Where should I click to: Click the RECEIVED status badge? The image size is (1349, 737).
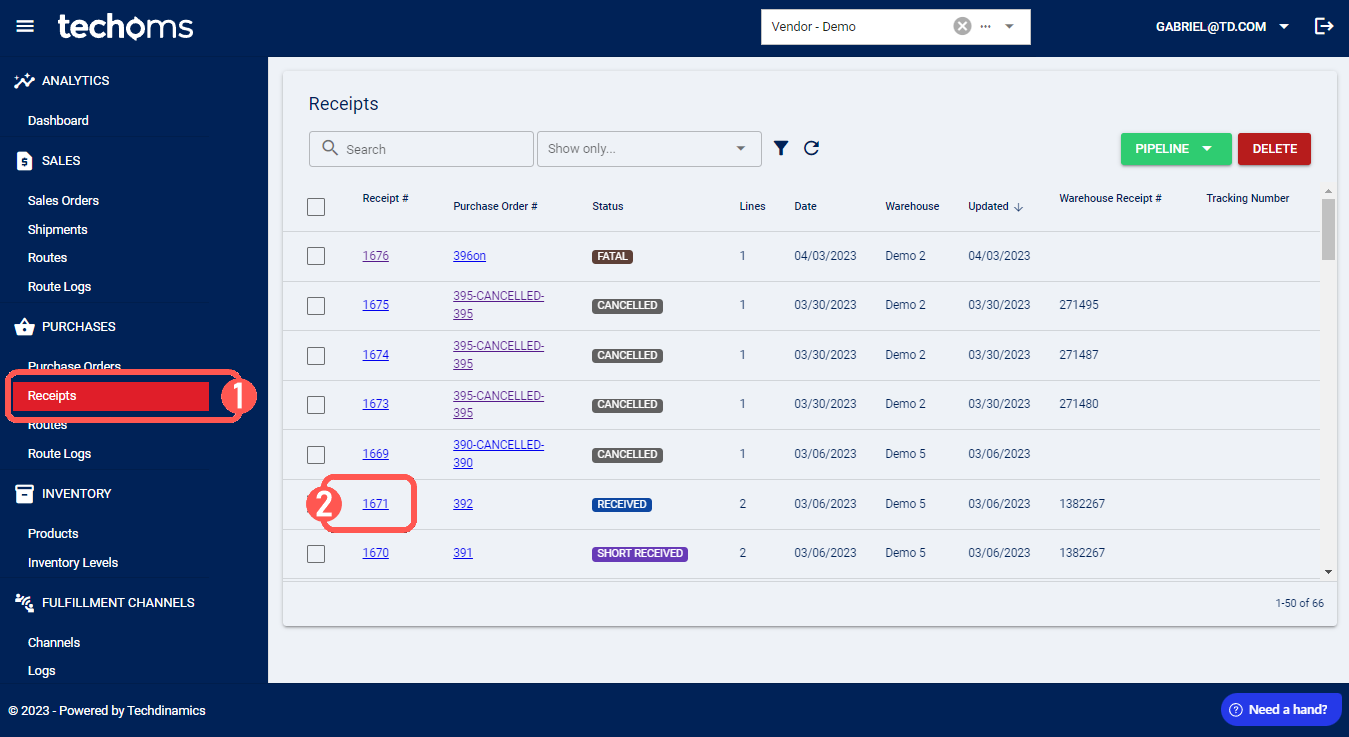coord(622,504)
